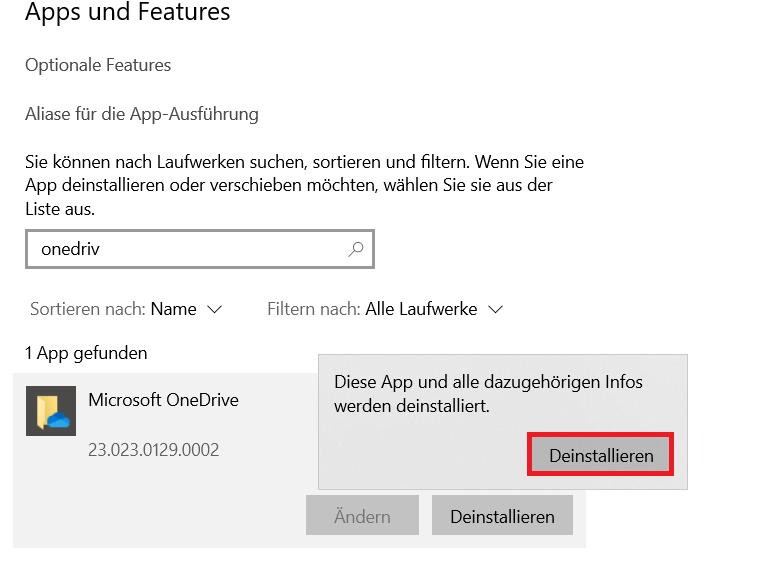This screenshot has width=770, height=562.
Task: Click Deinstallieren button beside Ändern
Action: [x=502, y=516]
